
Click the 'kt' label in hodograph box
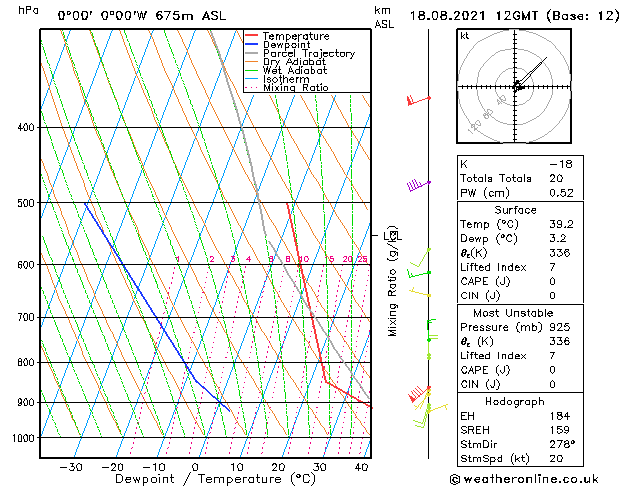point(464,36)
